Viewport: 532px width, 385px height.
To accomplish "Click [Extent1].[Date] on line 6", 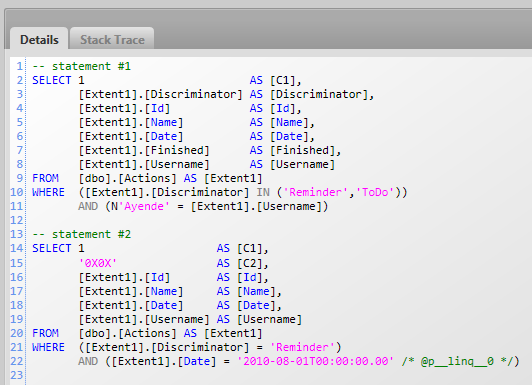I will point(131,136).
